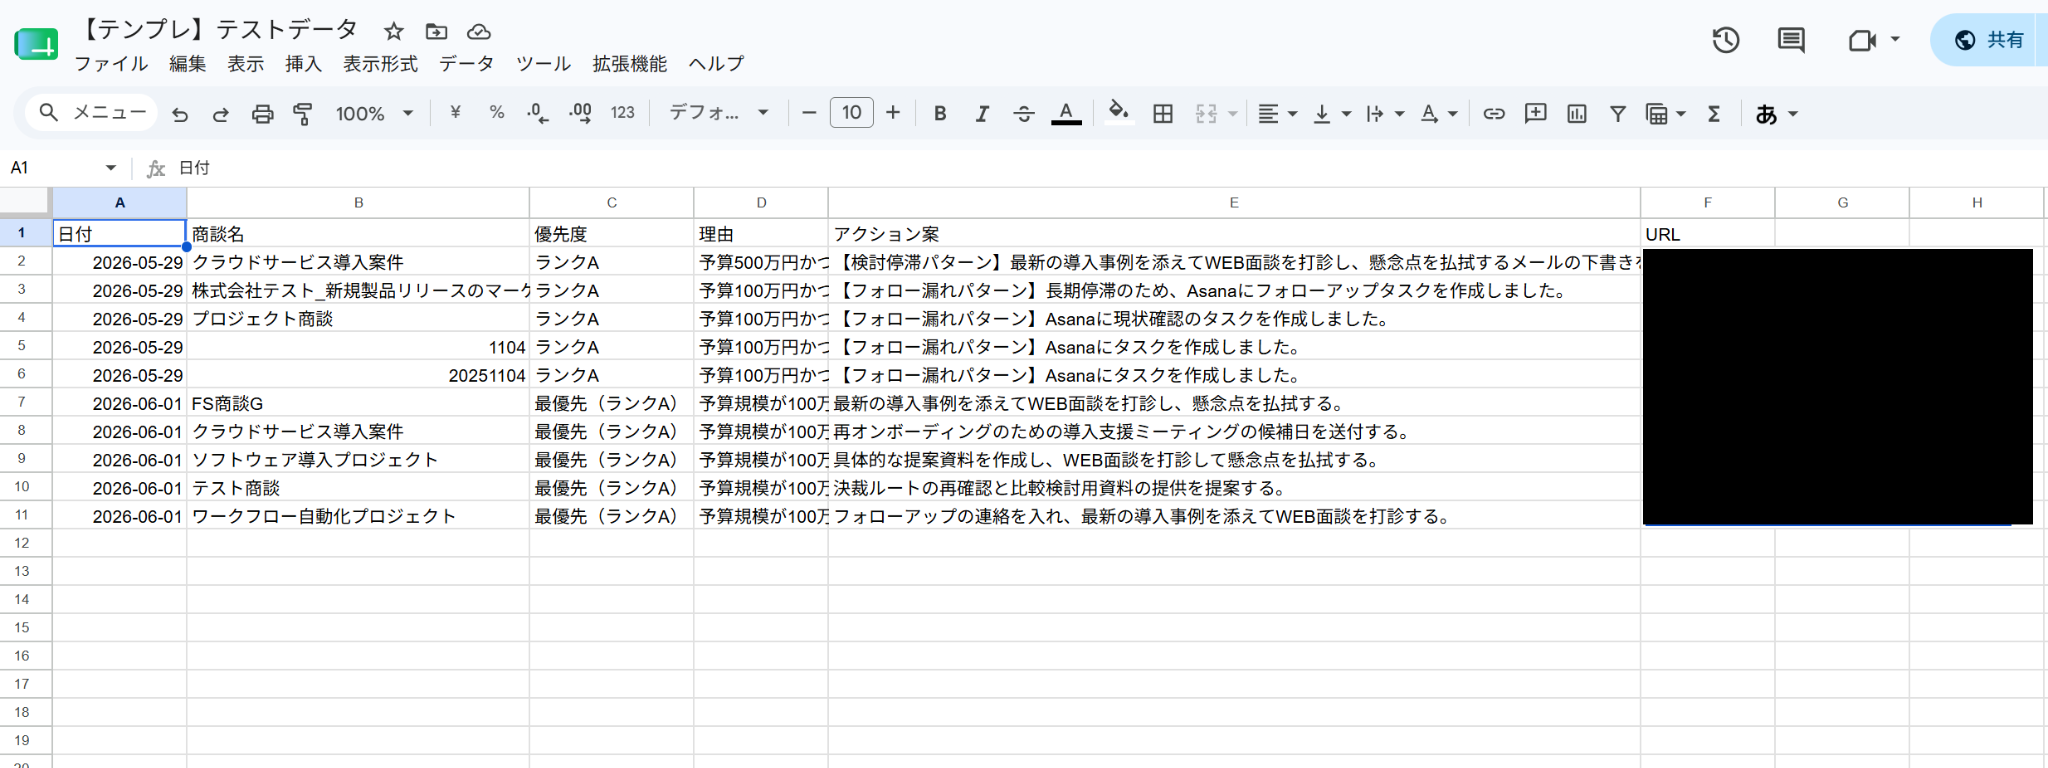The image size is (2048, 768).
Task: Select row 7 header
Action: pos(22,402)
